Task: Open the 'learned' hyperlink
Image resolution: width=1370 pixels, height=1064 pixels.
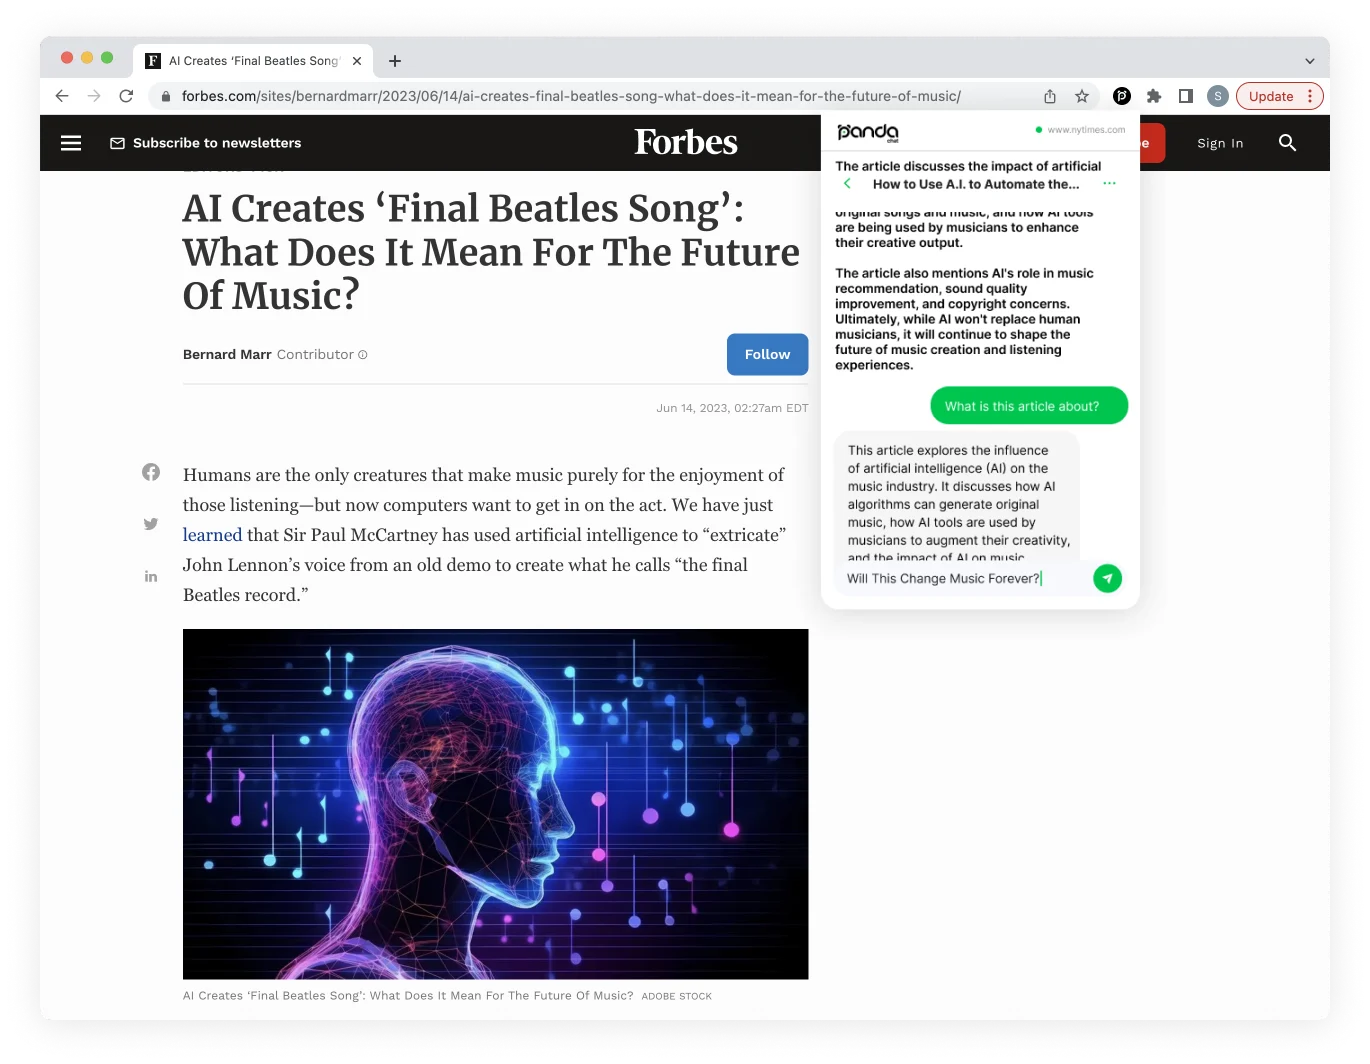Action: (x=212, y=535)
